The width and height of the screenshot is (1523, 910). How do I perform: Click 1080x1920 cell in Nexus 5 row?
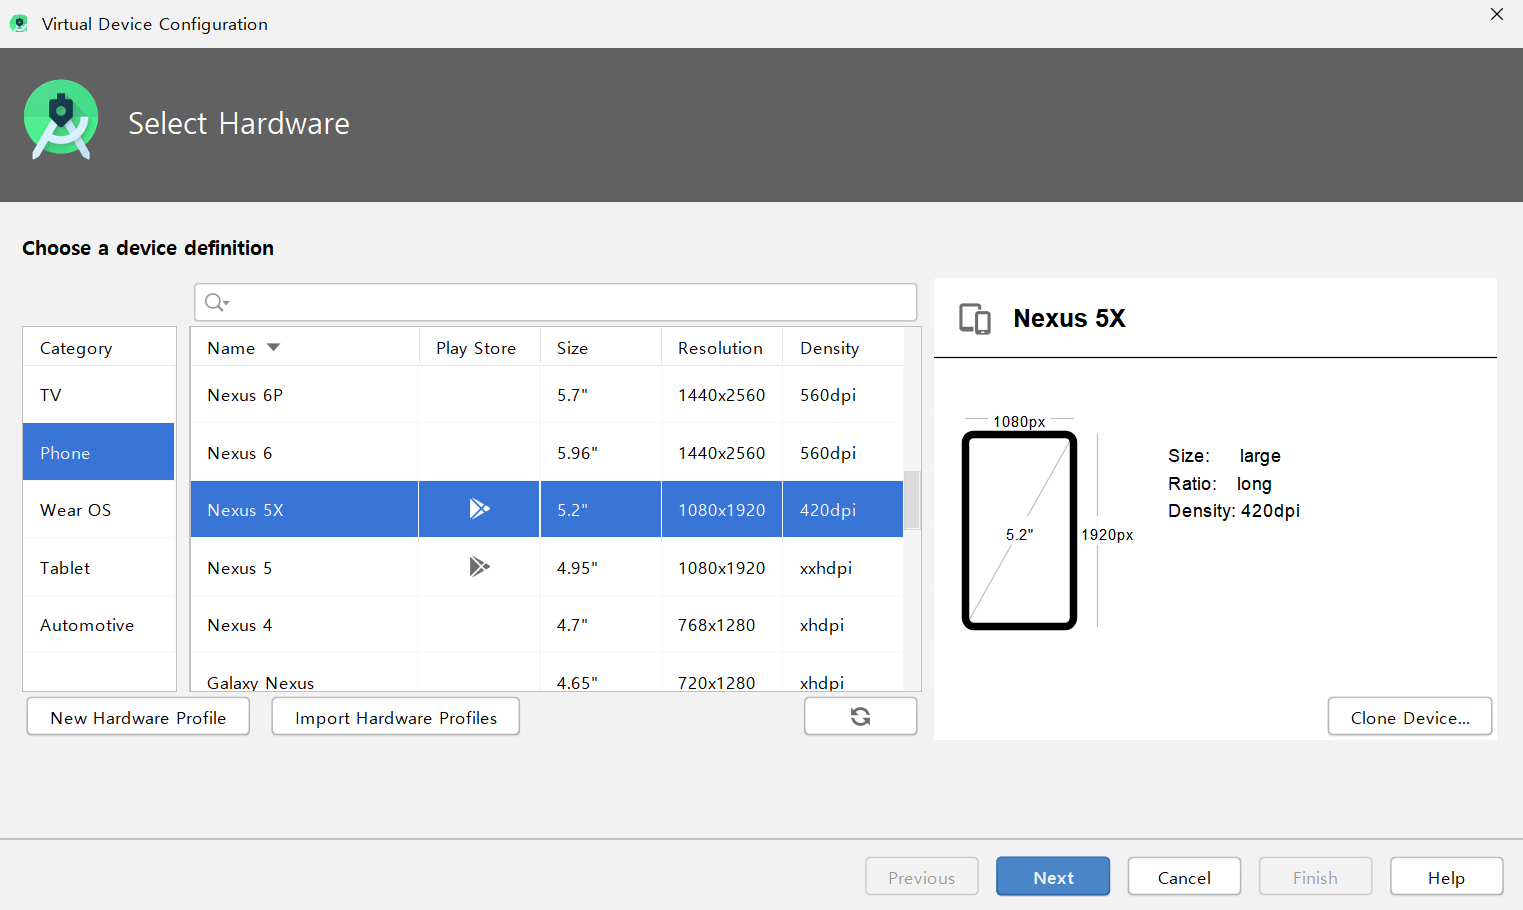721,567
